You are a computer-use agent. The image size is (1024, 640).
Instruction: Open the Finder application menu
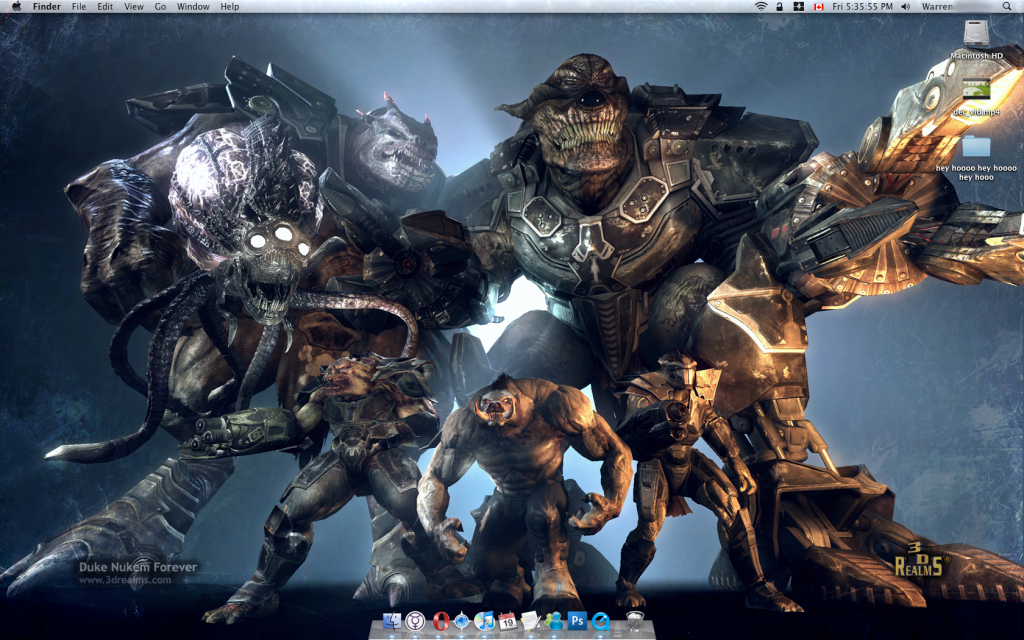pos(46,7)
